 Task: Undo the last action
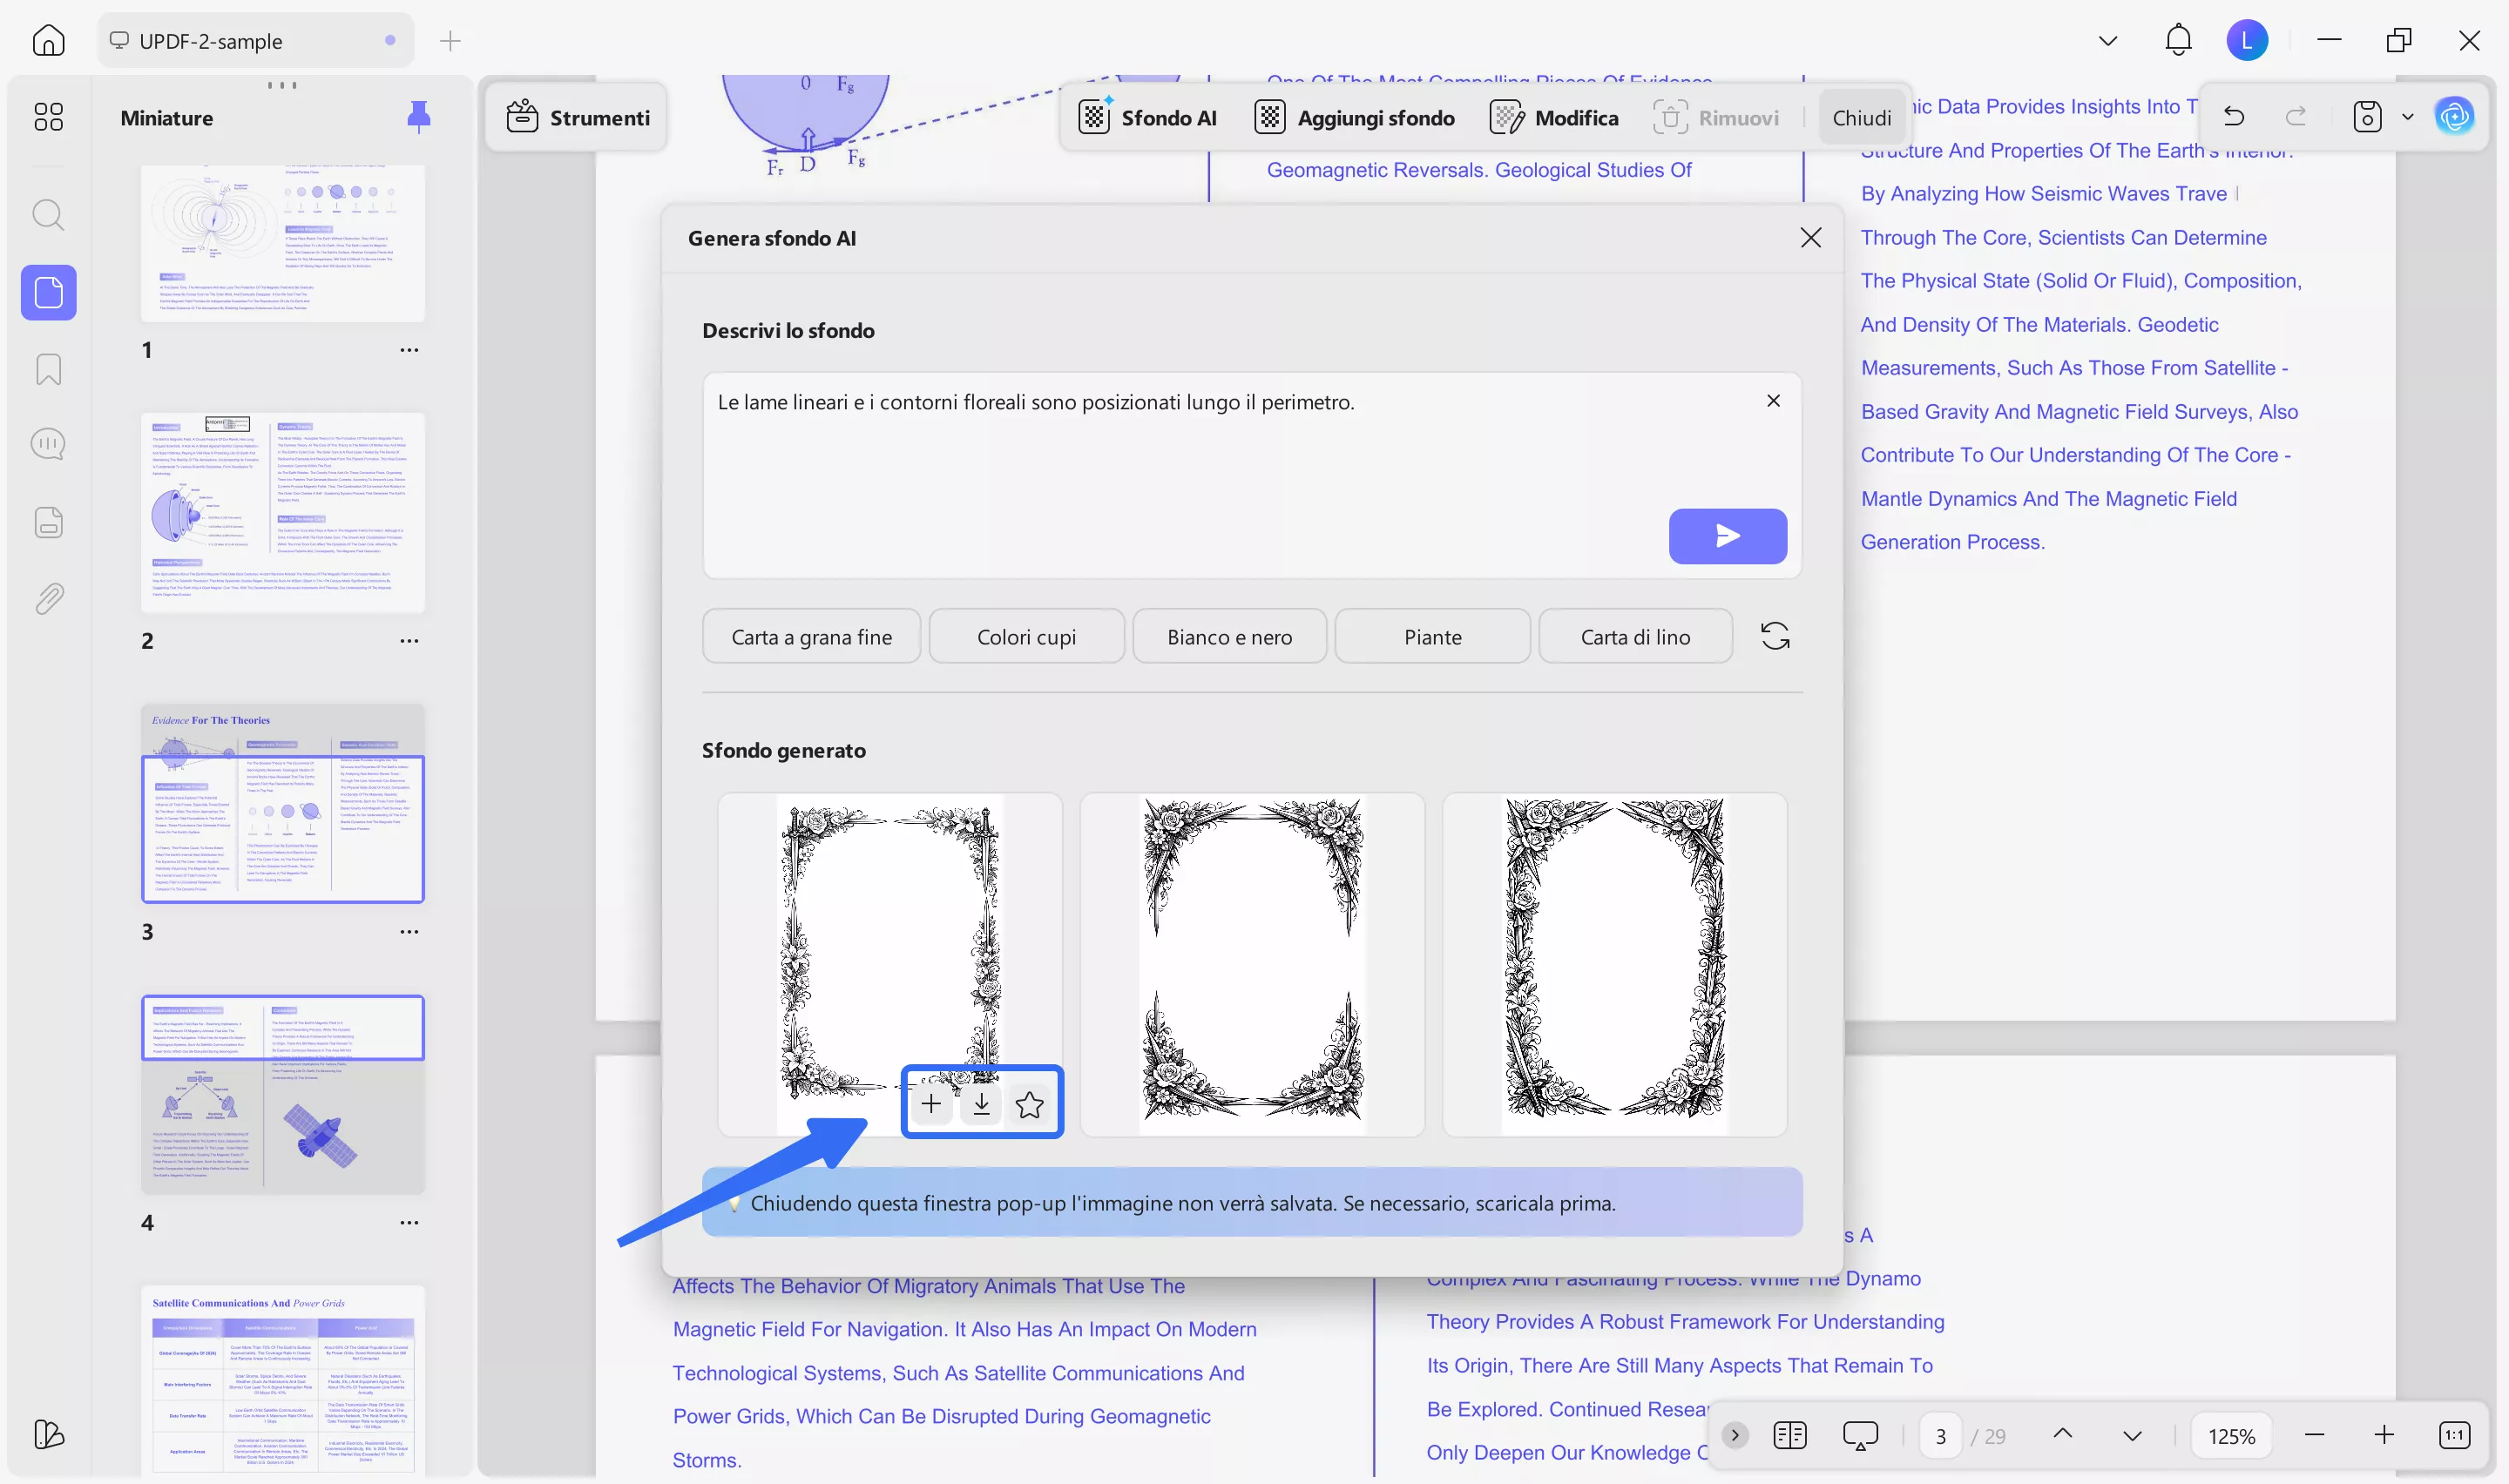[x=2233, y=116]
